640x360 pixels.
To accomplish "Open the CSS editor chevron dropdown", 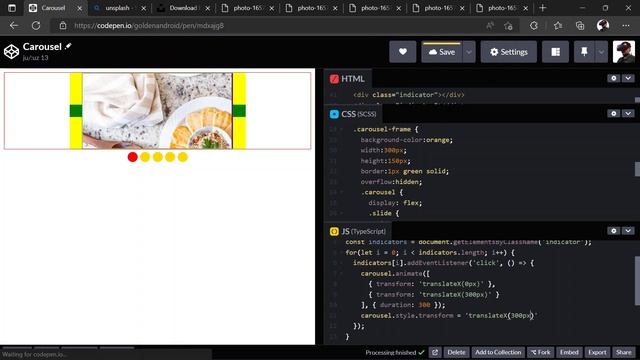I will pos(628,113).
